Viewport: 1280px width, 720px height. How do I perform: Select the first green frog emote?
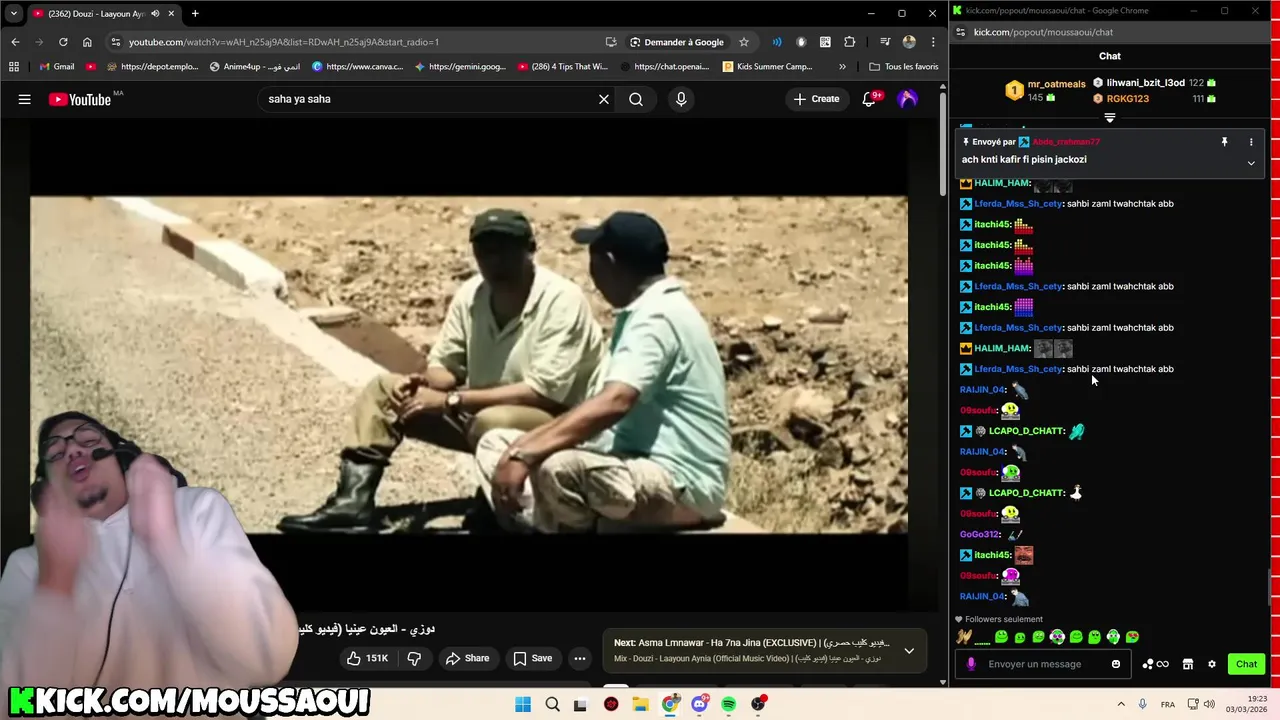coord(1001,637)
